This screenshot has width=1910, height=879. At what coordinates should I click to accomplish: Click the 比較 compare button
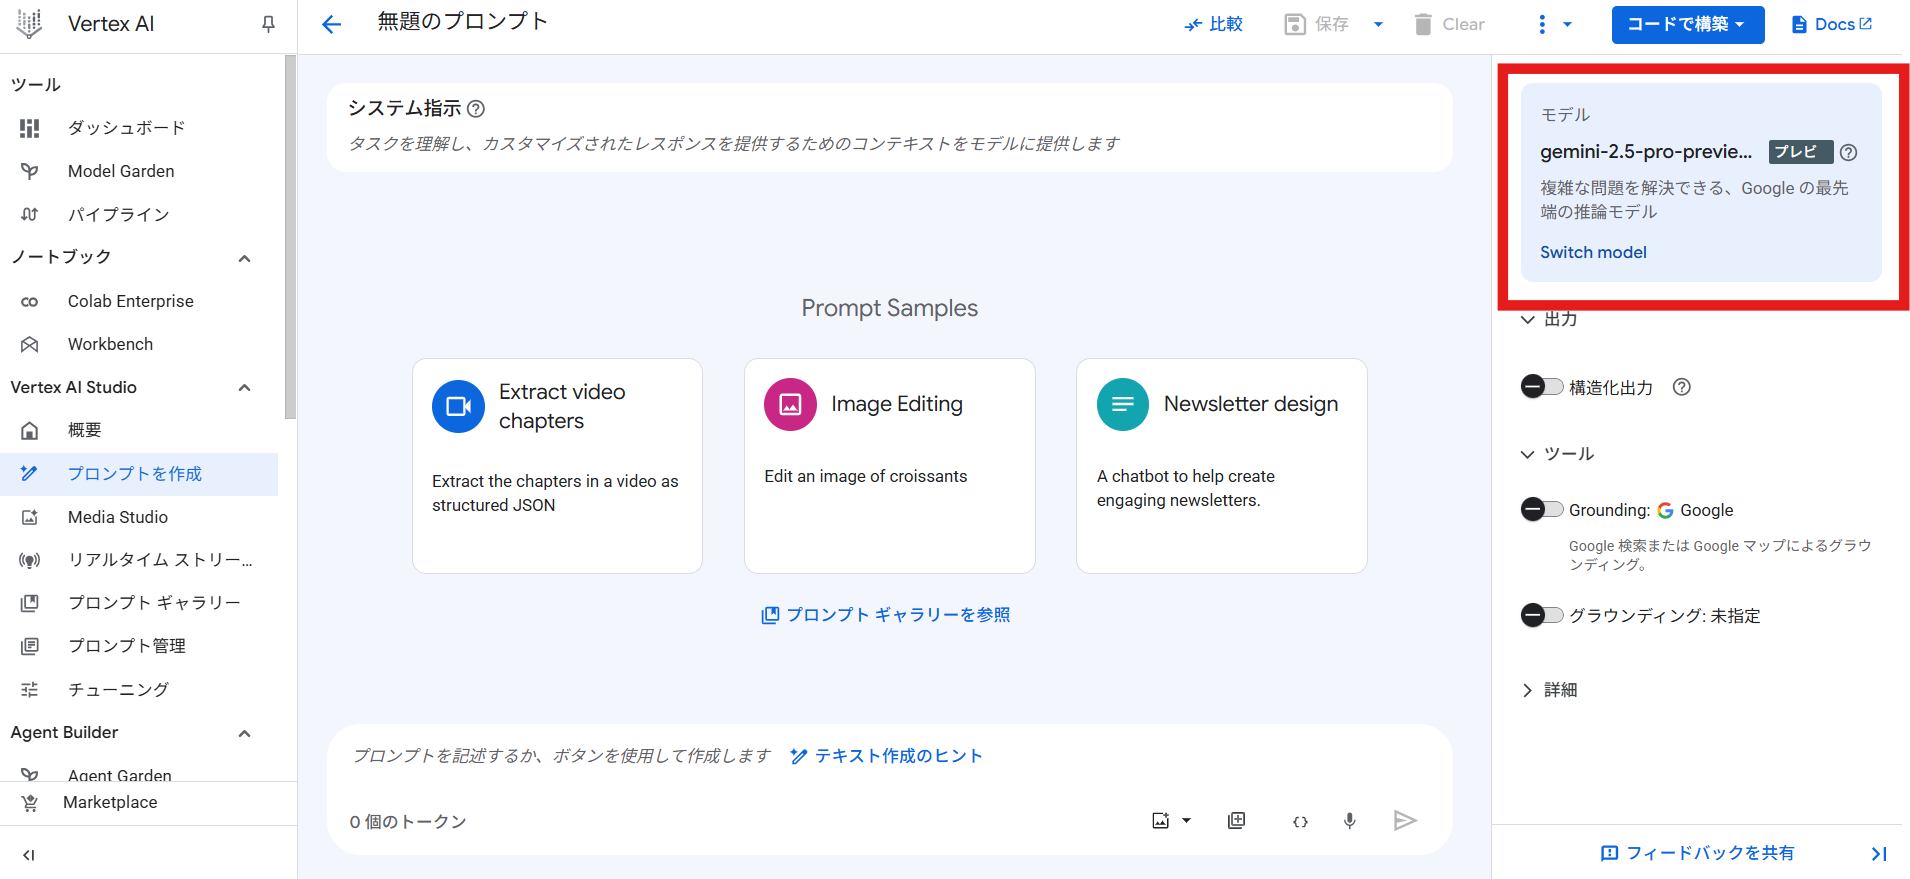[1213, 24]
